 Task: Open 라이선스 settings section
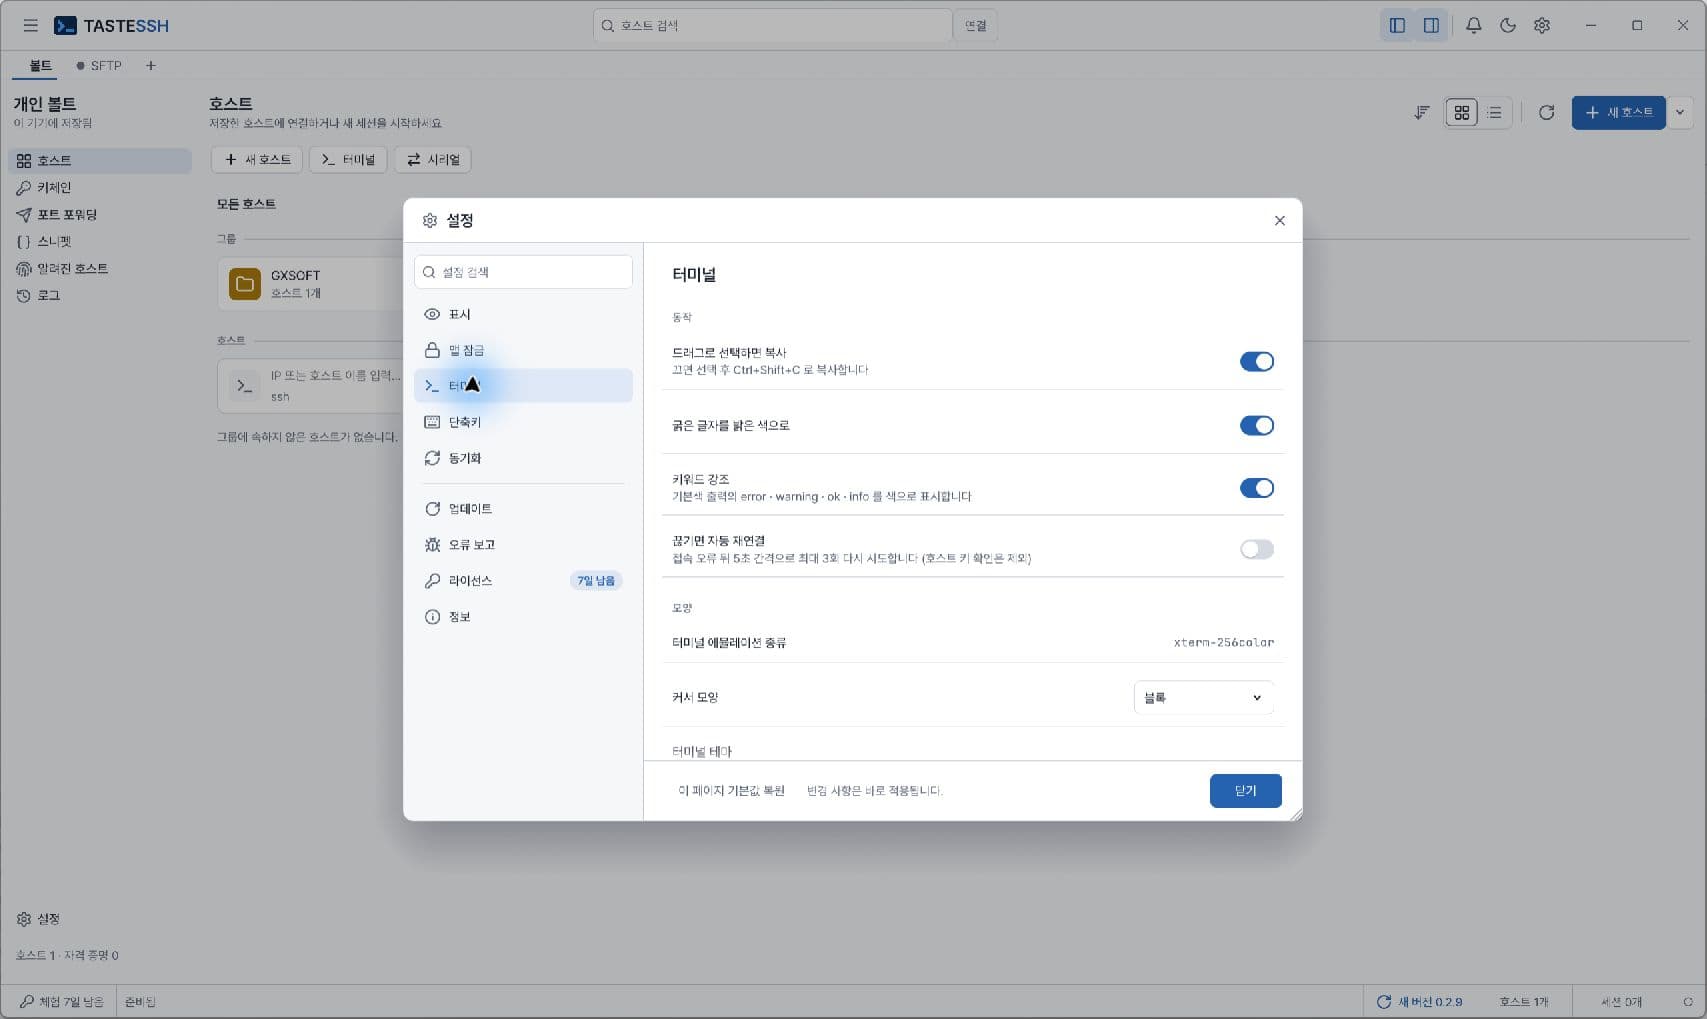tap(523, 580)
